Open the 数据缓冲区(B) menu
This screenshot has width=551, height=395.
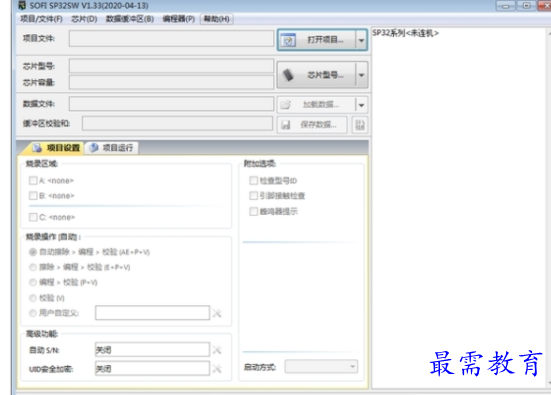130,19
